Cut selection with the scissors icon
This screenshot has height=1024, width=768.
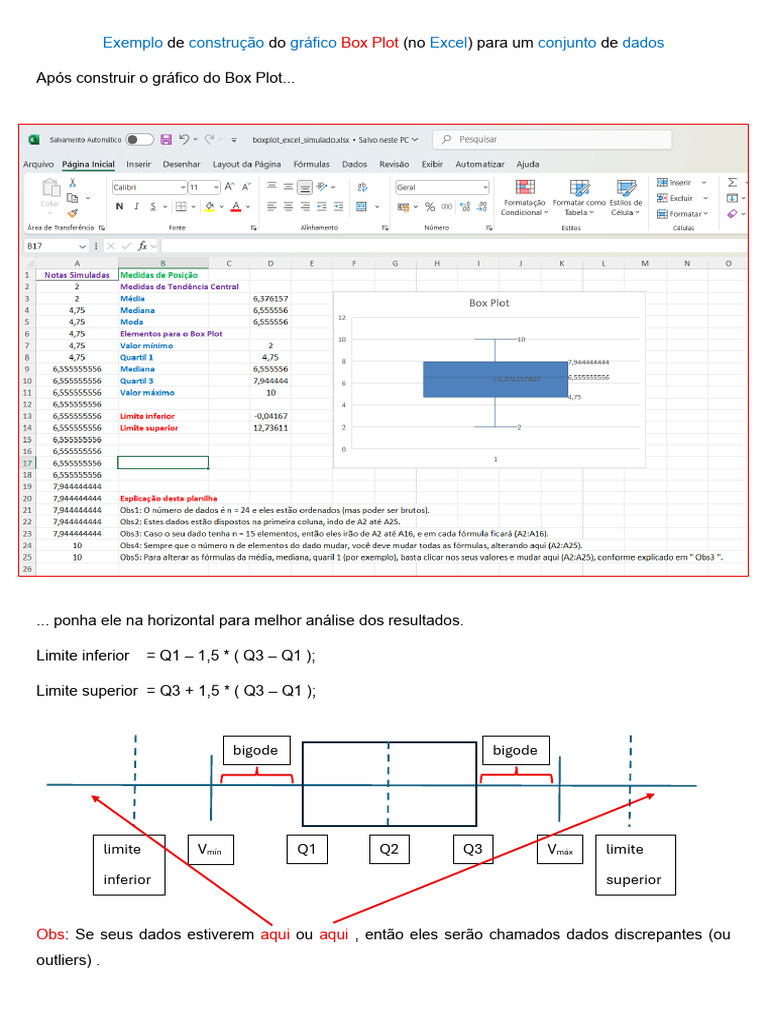coord(72,183)
